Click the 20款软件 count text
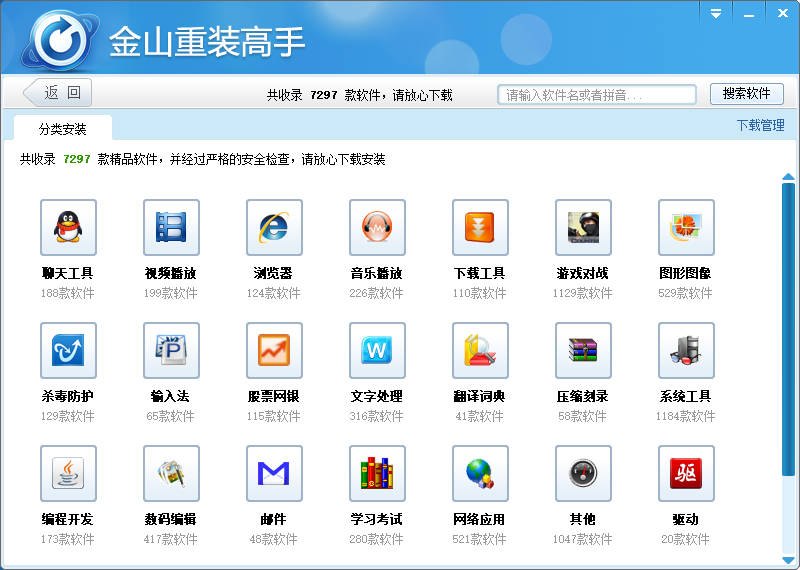Screen dimensions: 800x570 pyautogui.click(x=685, y=539)
